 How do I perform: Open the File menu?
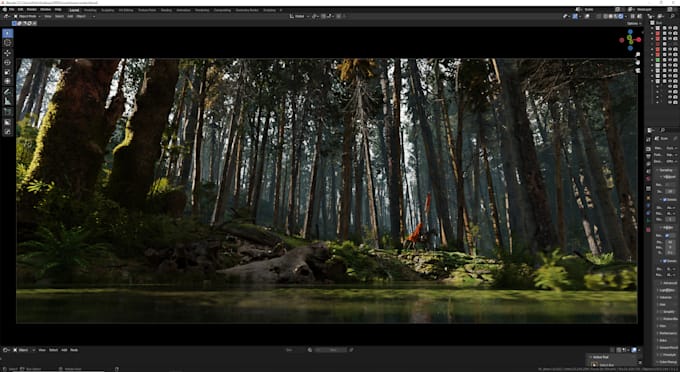(x=11, y=10)
